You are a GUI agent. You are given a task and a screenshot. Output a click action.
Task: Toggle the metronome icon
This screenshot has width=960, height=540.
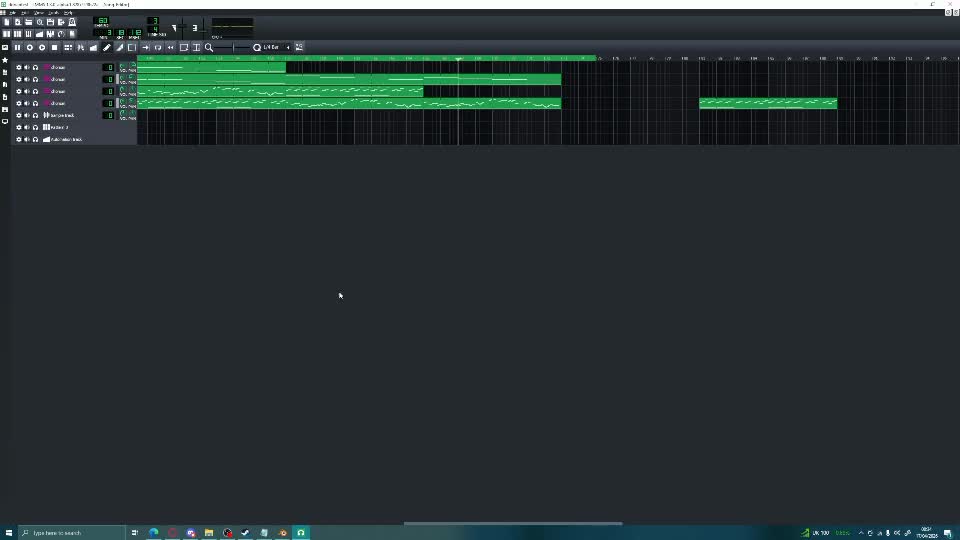click(72, 22)
